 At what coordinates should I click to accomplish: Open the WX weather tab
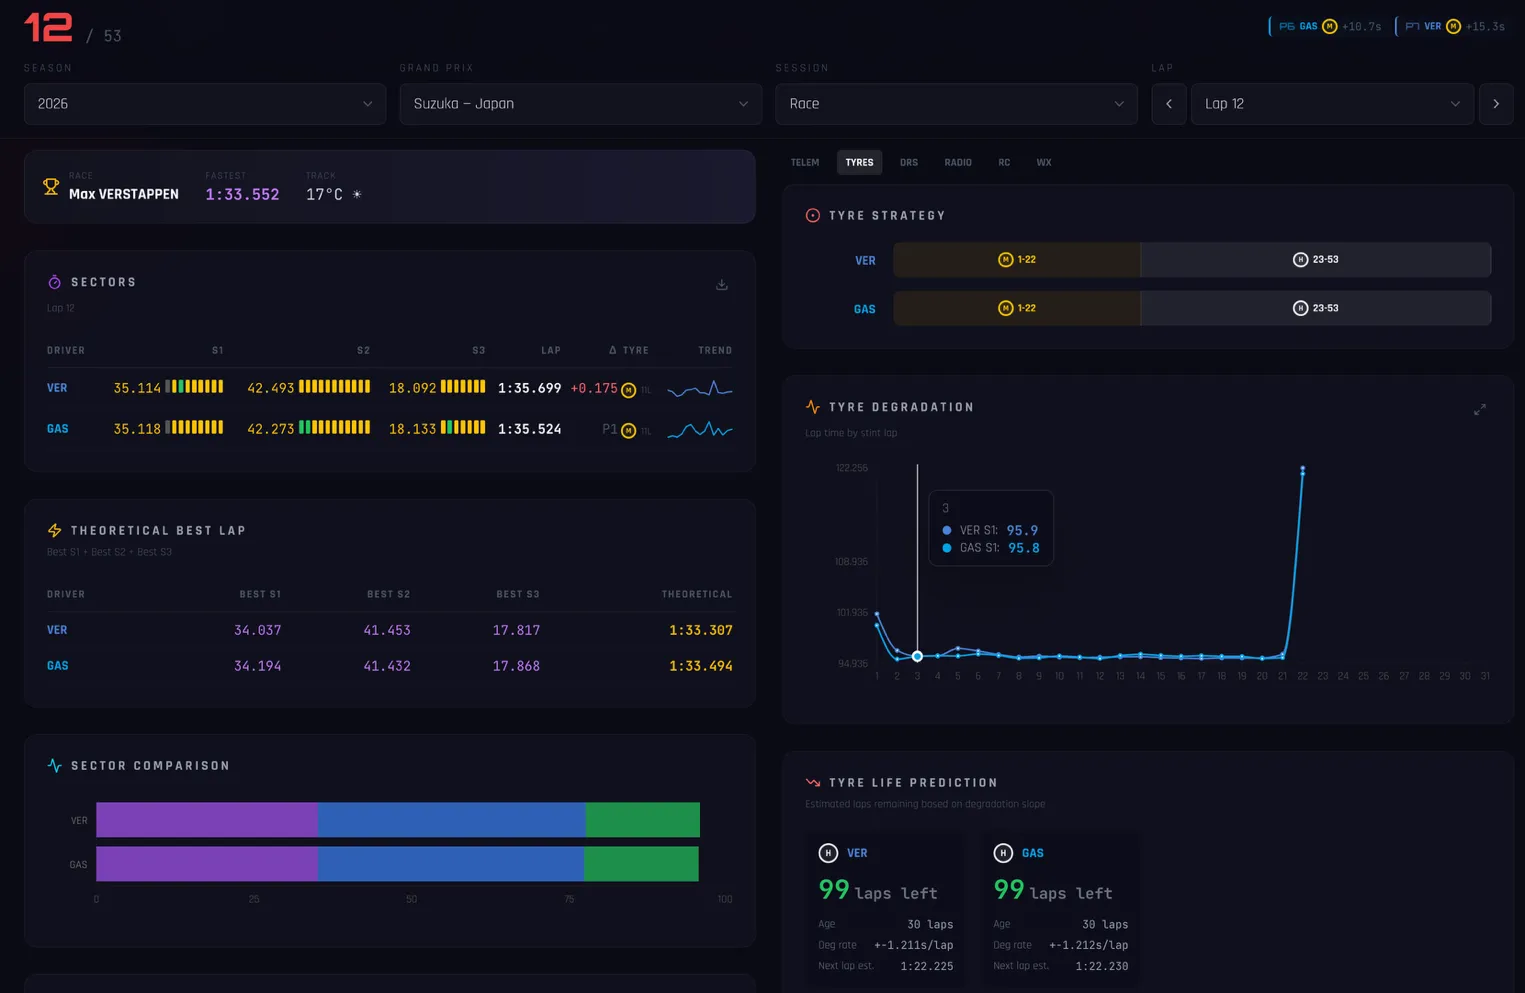pyautogui.click(x=1044, y=162)
